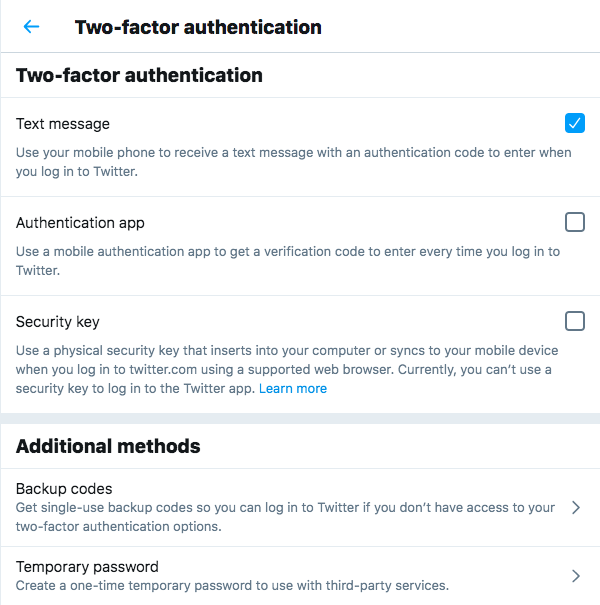Select the Backup codes row title
Viewport: 600px width, 605px height.
pyautogui.click(x=64, y=489)
